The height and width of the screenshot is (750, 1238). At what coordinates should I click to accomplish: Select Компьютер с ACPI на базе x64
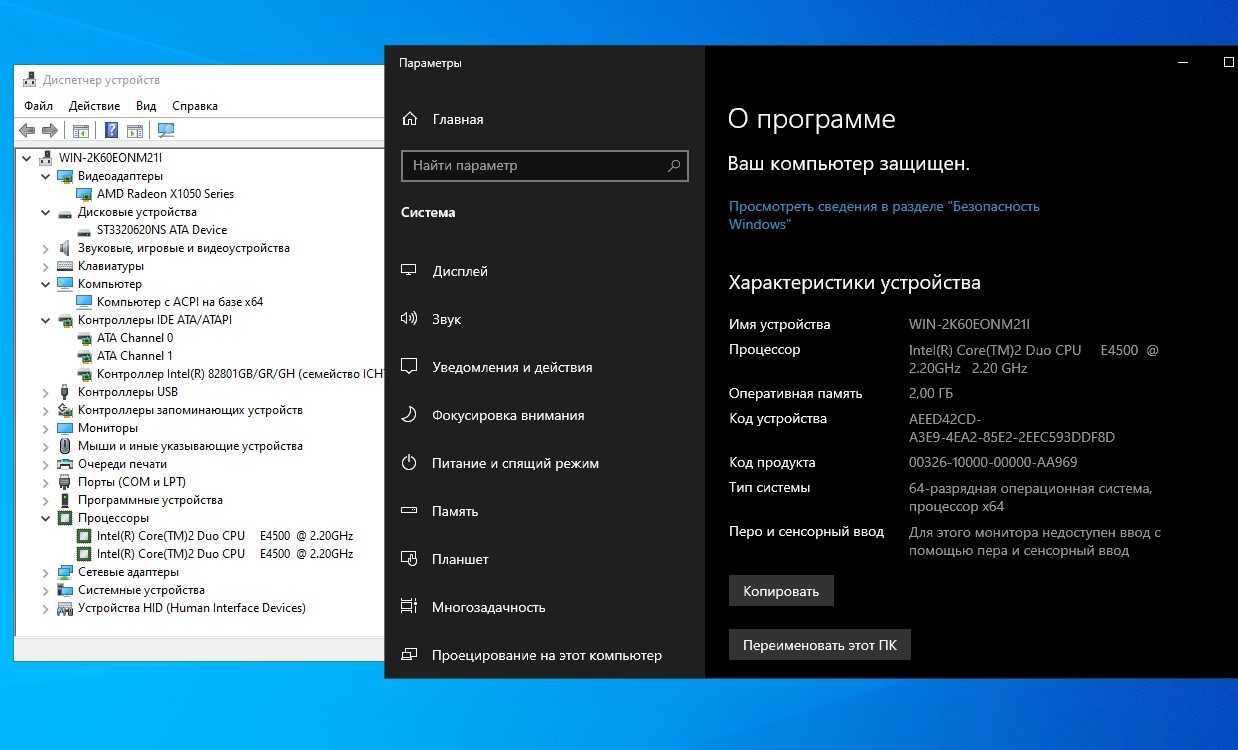[x=180, y=302]
